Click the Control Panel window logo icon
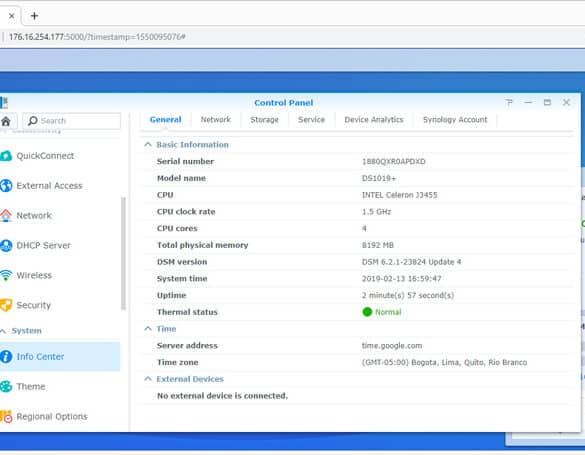Screen dimensions: 585x455 pos(4,103)
